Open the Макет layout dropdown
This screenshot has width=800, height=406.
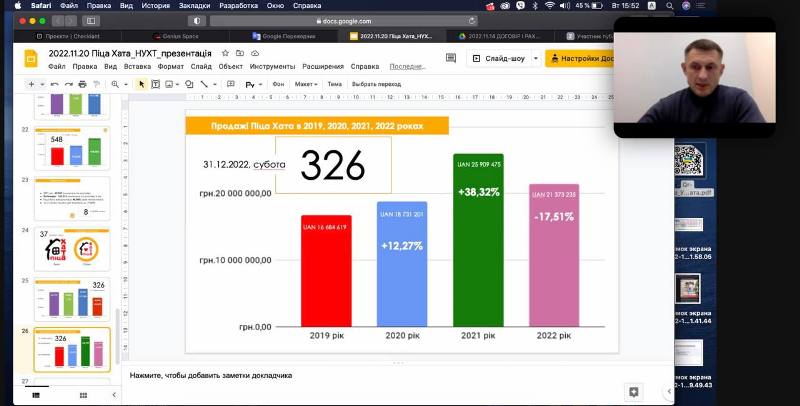pos(306,84)
